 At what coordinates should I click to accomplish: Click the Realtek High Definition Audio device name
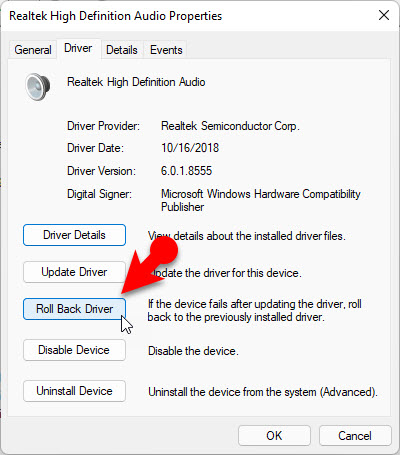point(136,82)
